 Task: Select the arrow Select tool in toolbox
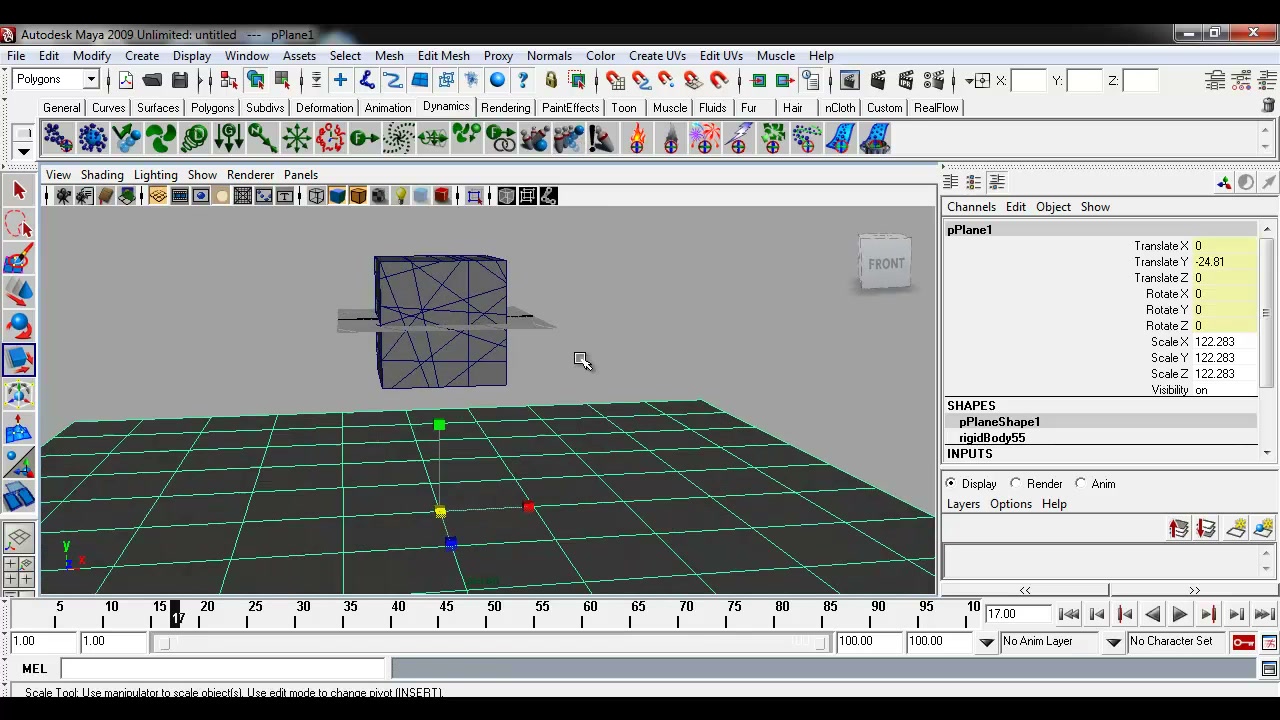pos(19,190)
